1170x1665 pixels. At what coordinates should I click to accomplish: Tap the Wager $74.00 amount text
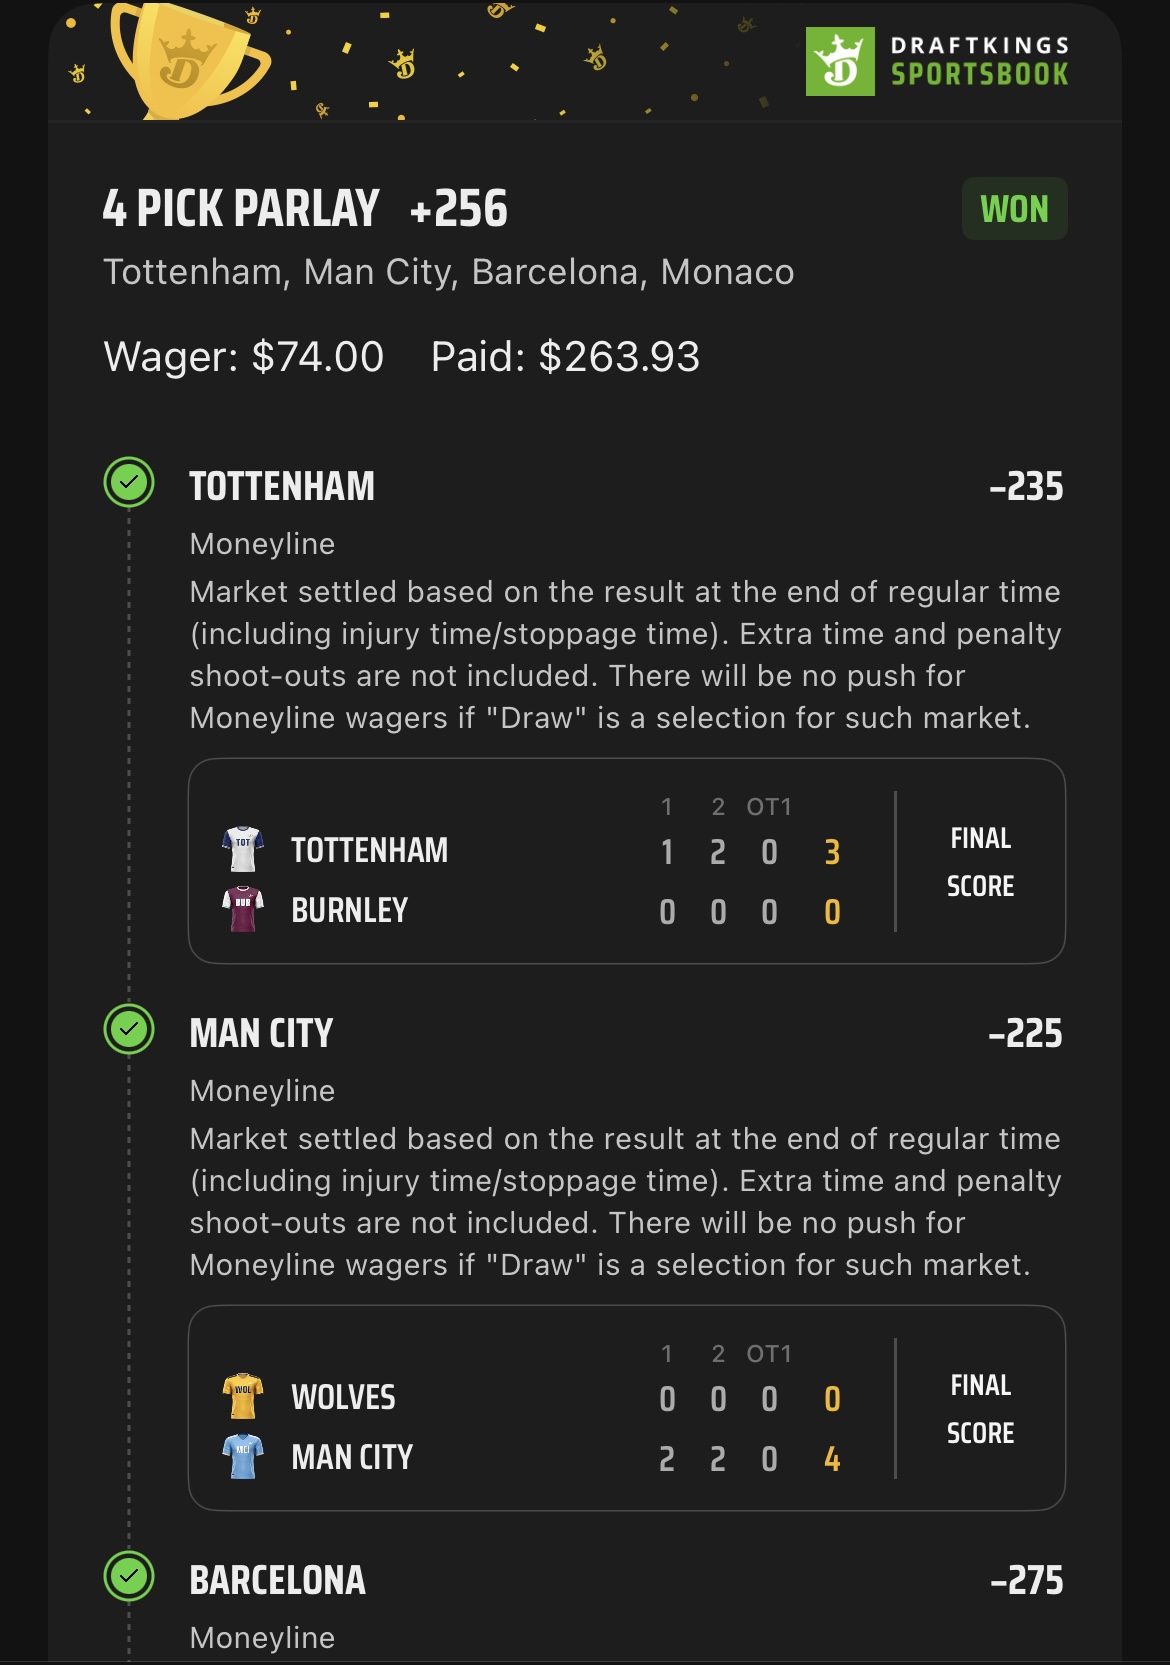point(243,357)
